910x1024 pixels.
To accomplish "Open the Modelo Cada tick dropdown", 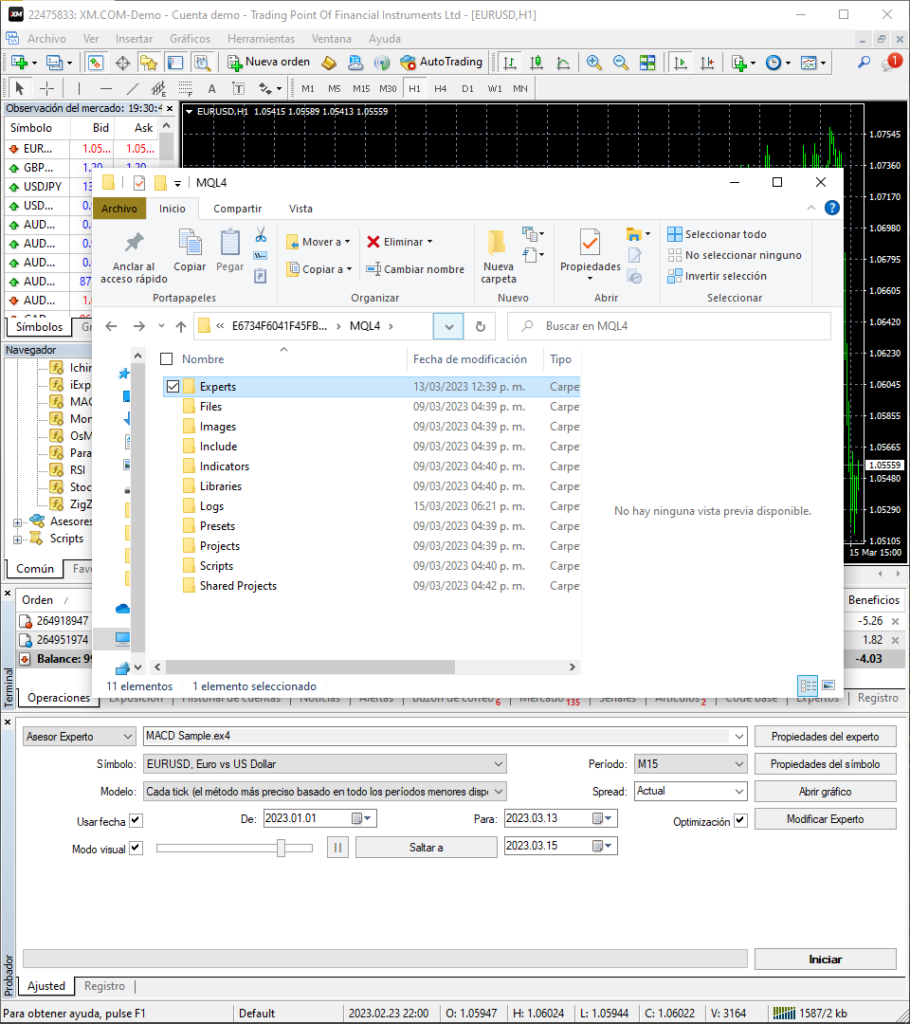I will (x=498, y=792).
